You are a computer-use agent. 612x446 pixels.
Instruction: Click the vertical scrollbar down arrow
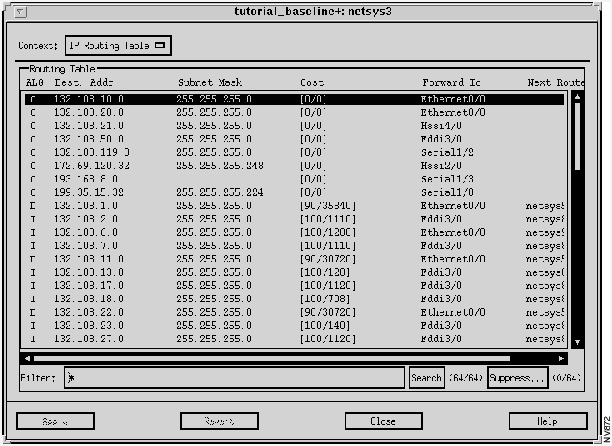(576, 342)
